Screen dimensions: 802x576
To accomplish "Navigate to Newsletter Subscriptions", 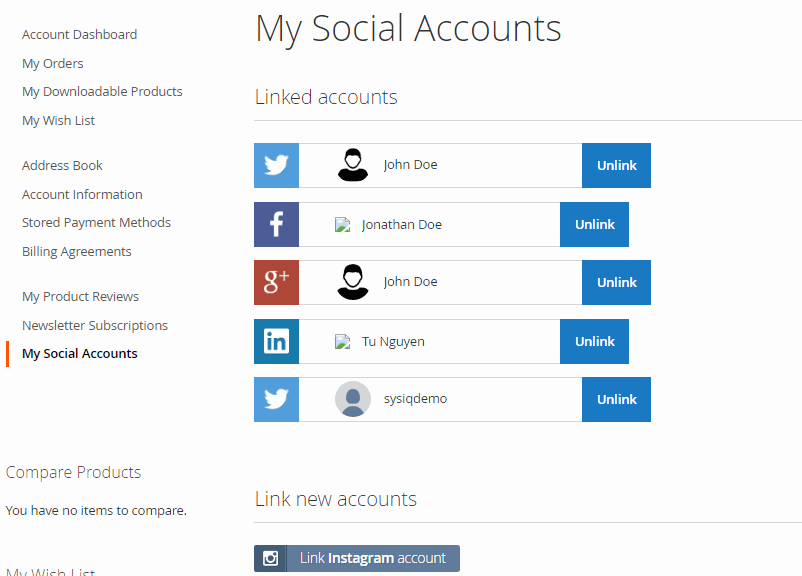I will 95,325.
